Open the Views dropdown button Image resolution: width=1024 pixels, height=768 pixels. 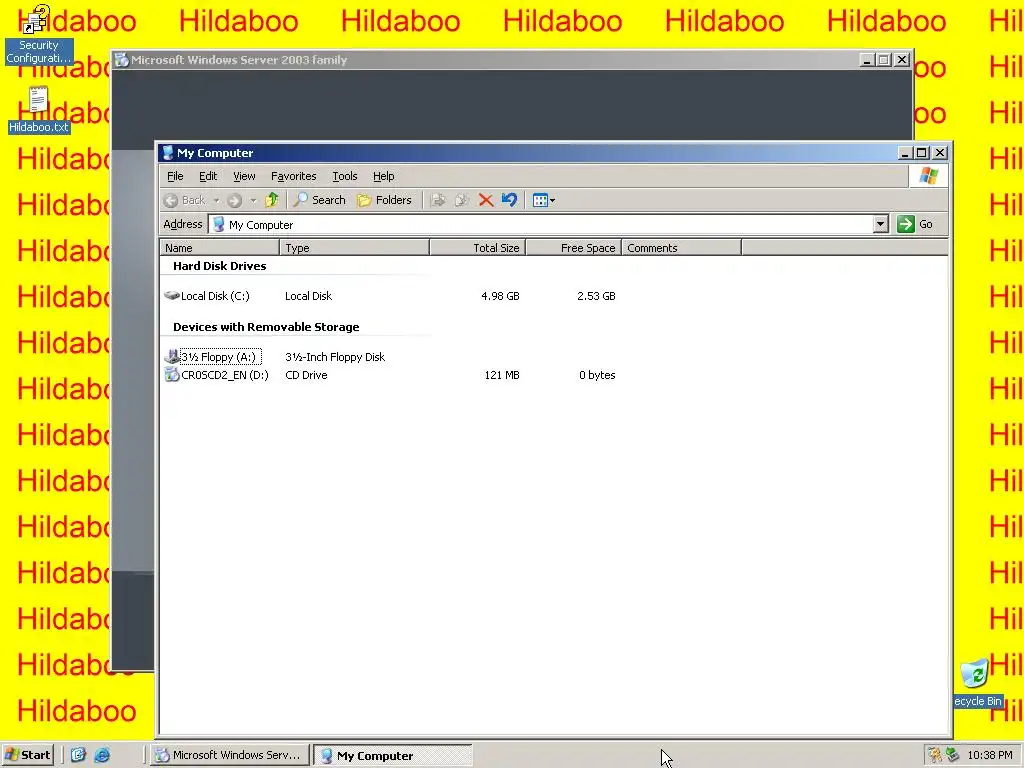[543, 200]
